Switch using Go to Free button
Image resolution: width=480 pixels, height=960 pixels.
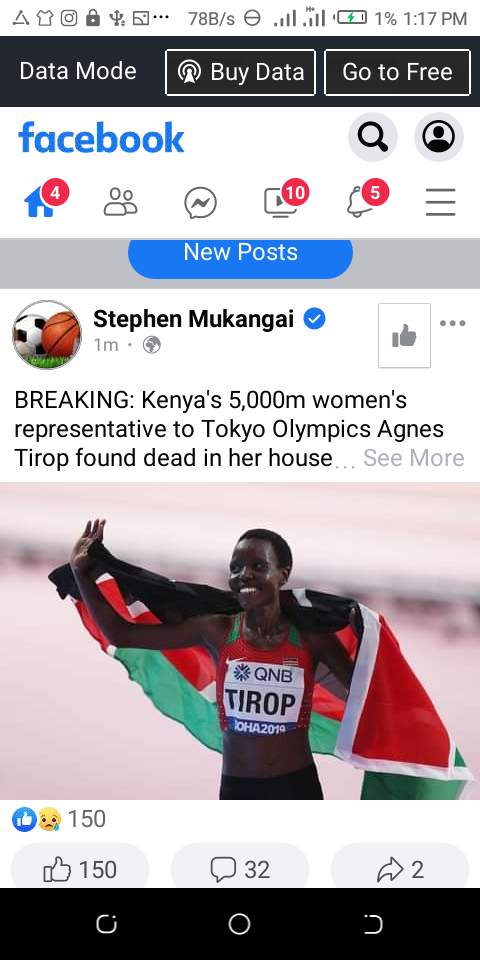(x=397, y=72)
